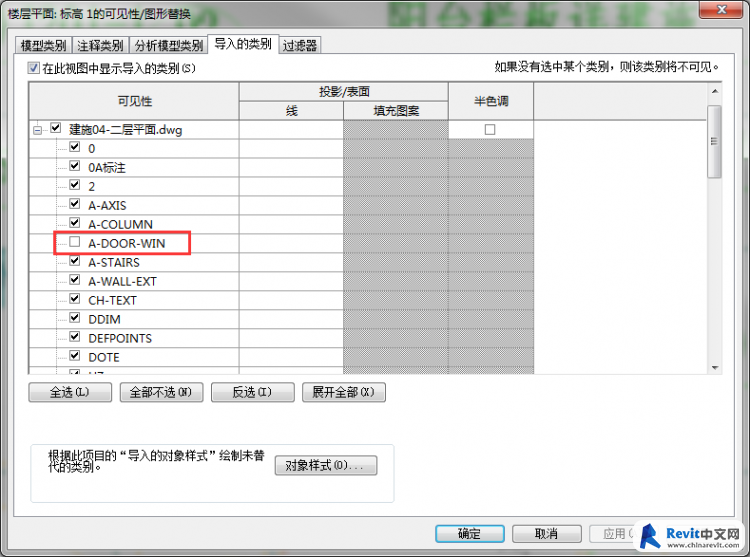This screenshot has width=750, height=557.
Task: Uncheck layer 0 visibility checkbox
Action: point(75,147)
